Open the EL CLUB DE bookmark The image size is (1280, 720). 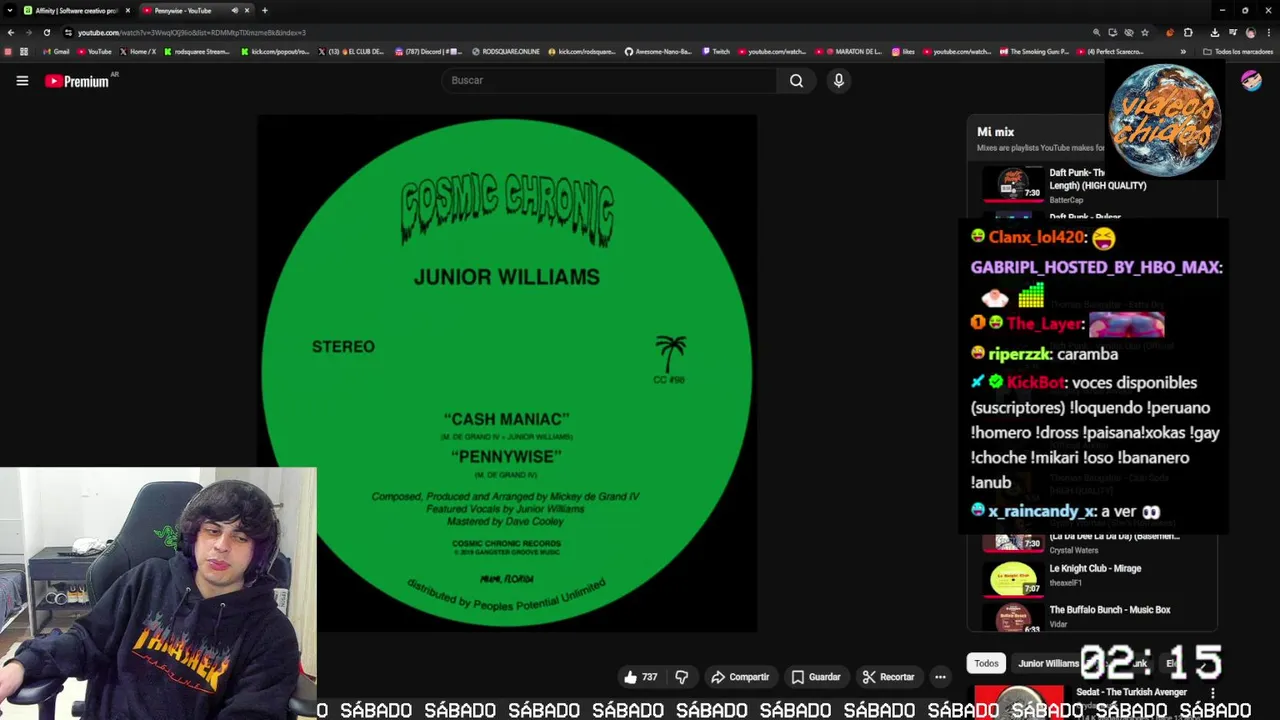click(x=352, y=51)
